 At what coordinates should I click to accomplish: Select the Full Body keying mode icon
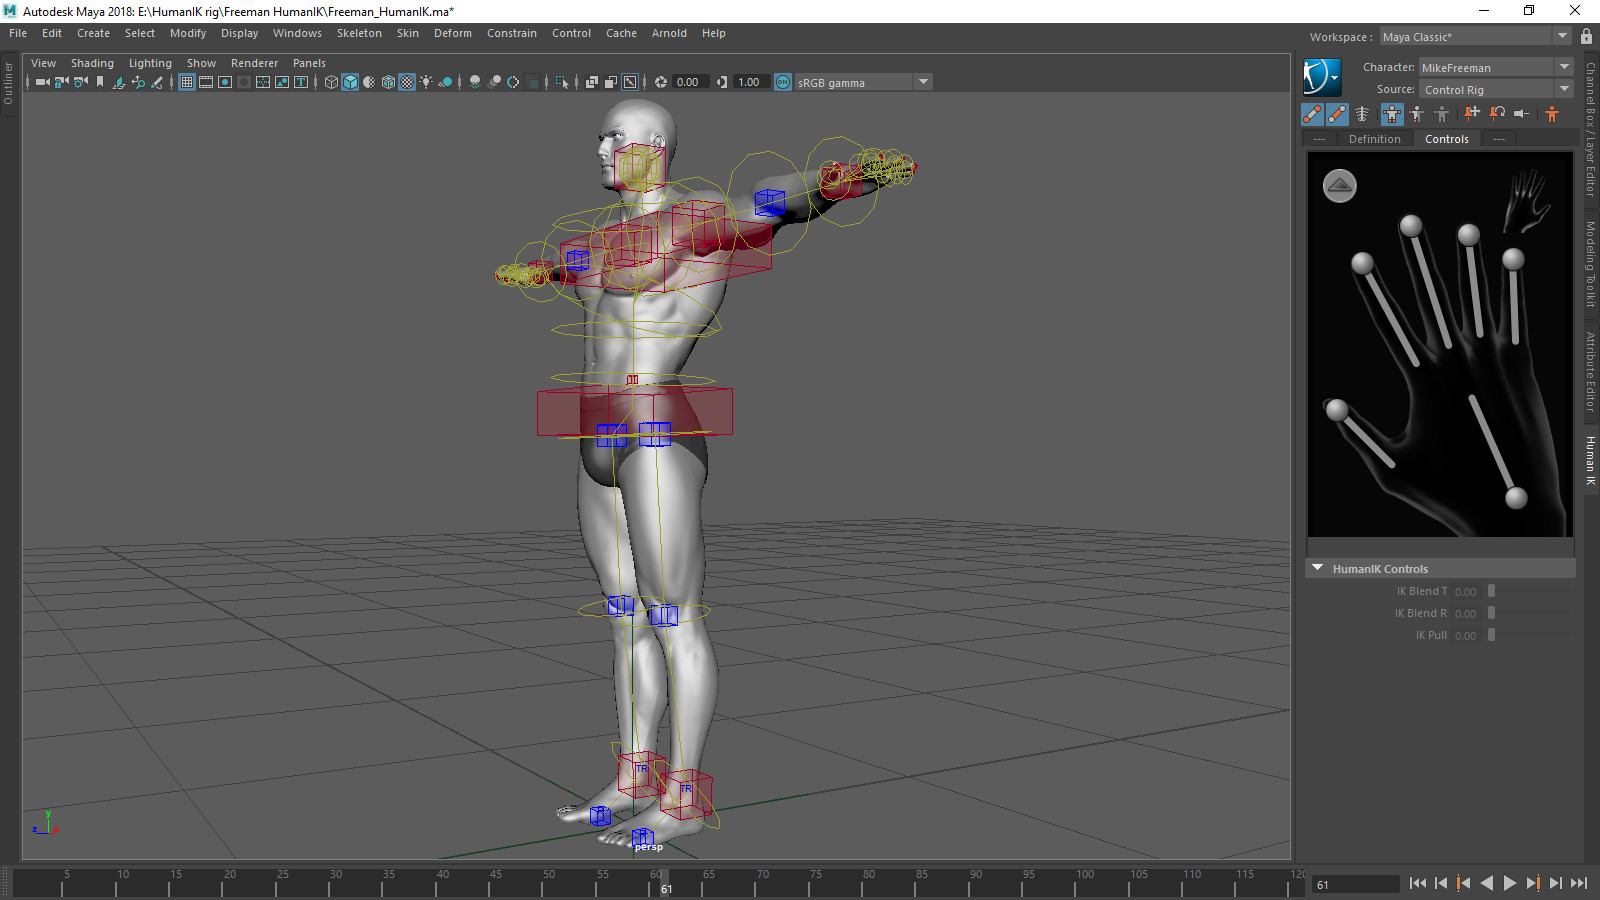point(1391,114)
